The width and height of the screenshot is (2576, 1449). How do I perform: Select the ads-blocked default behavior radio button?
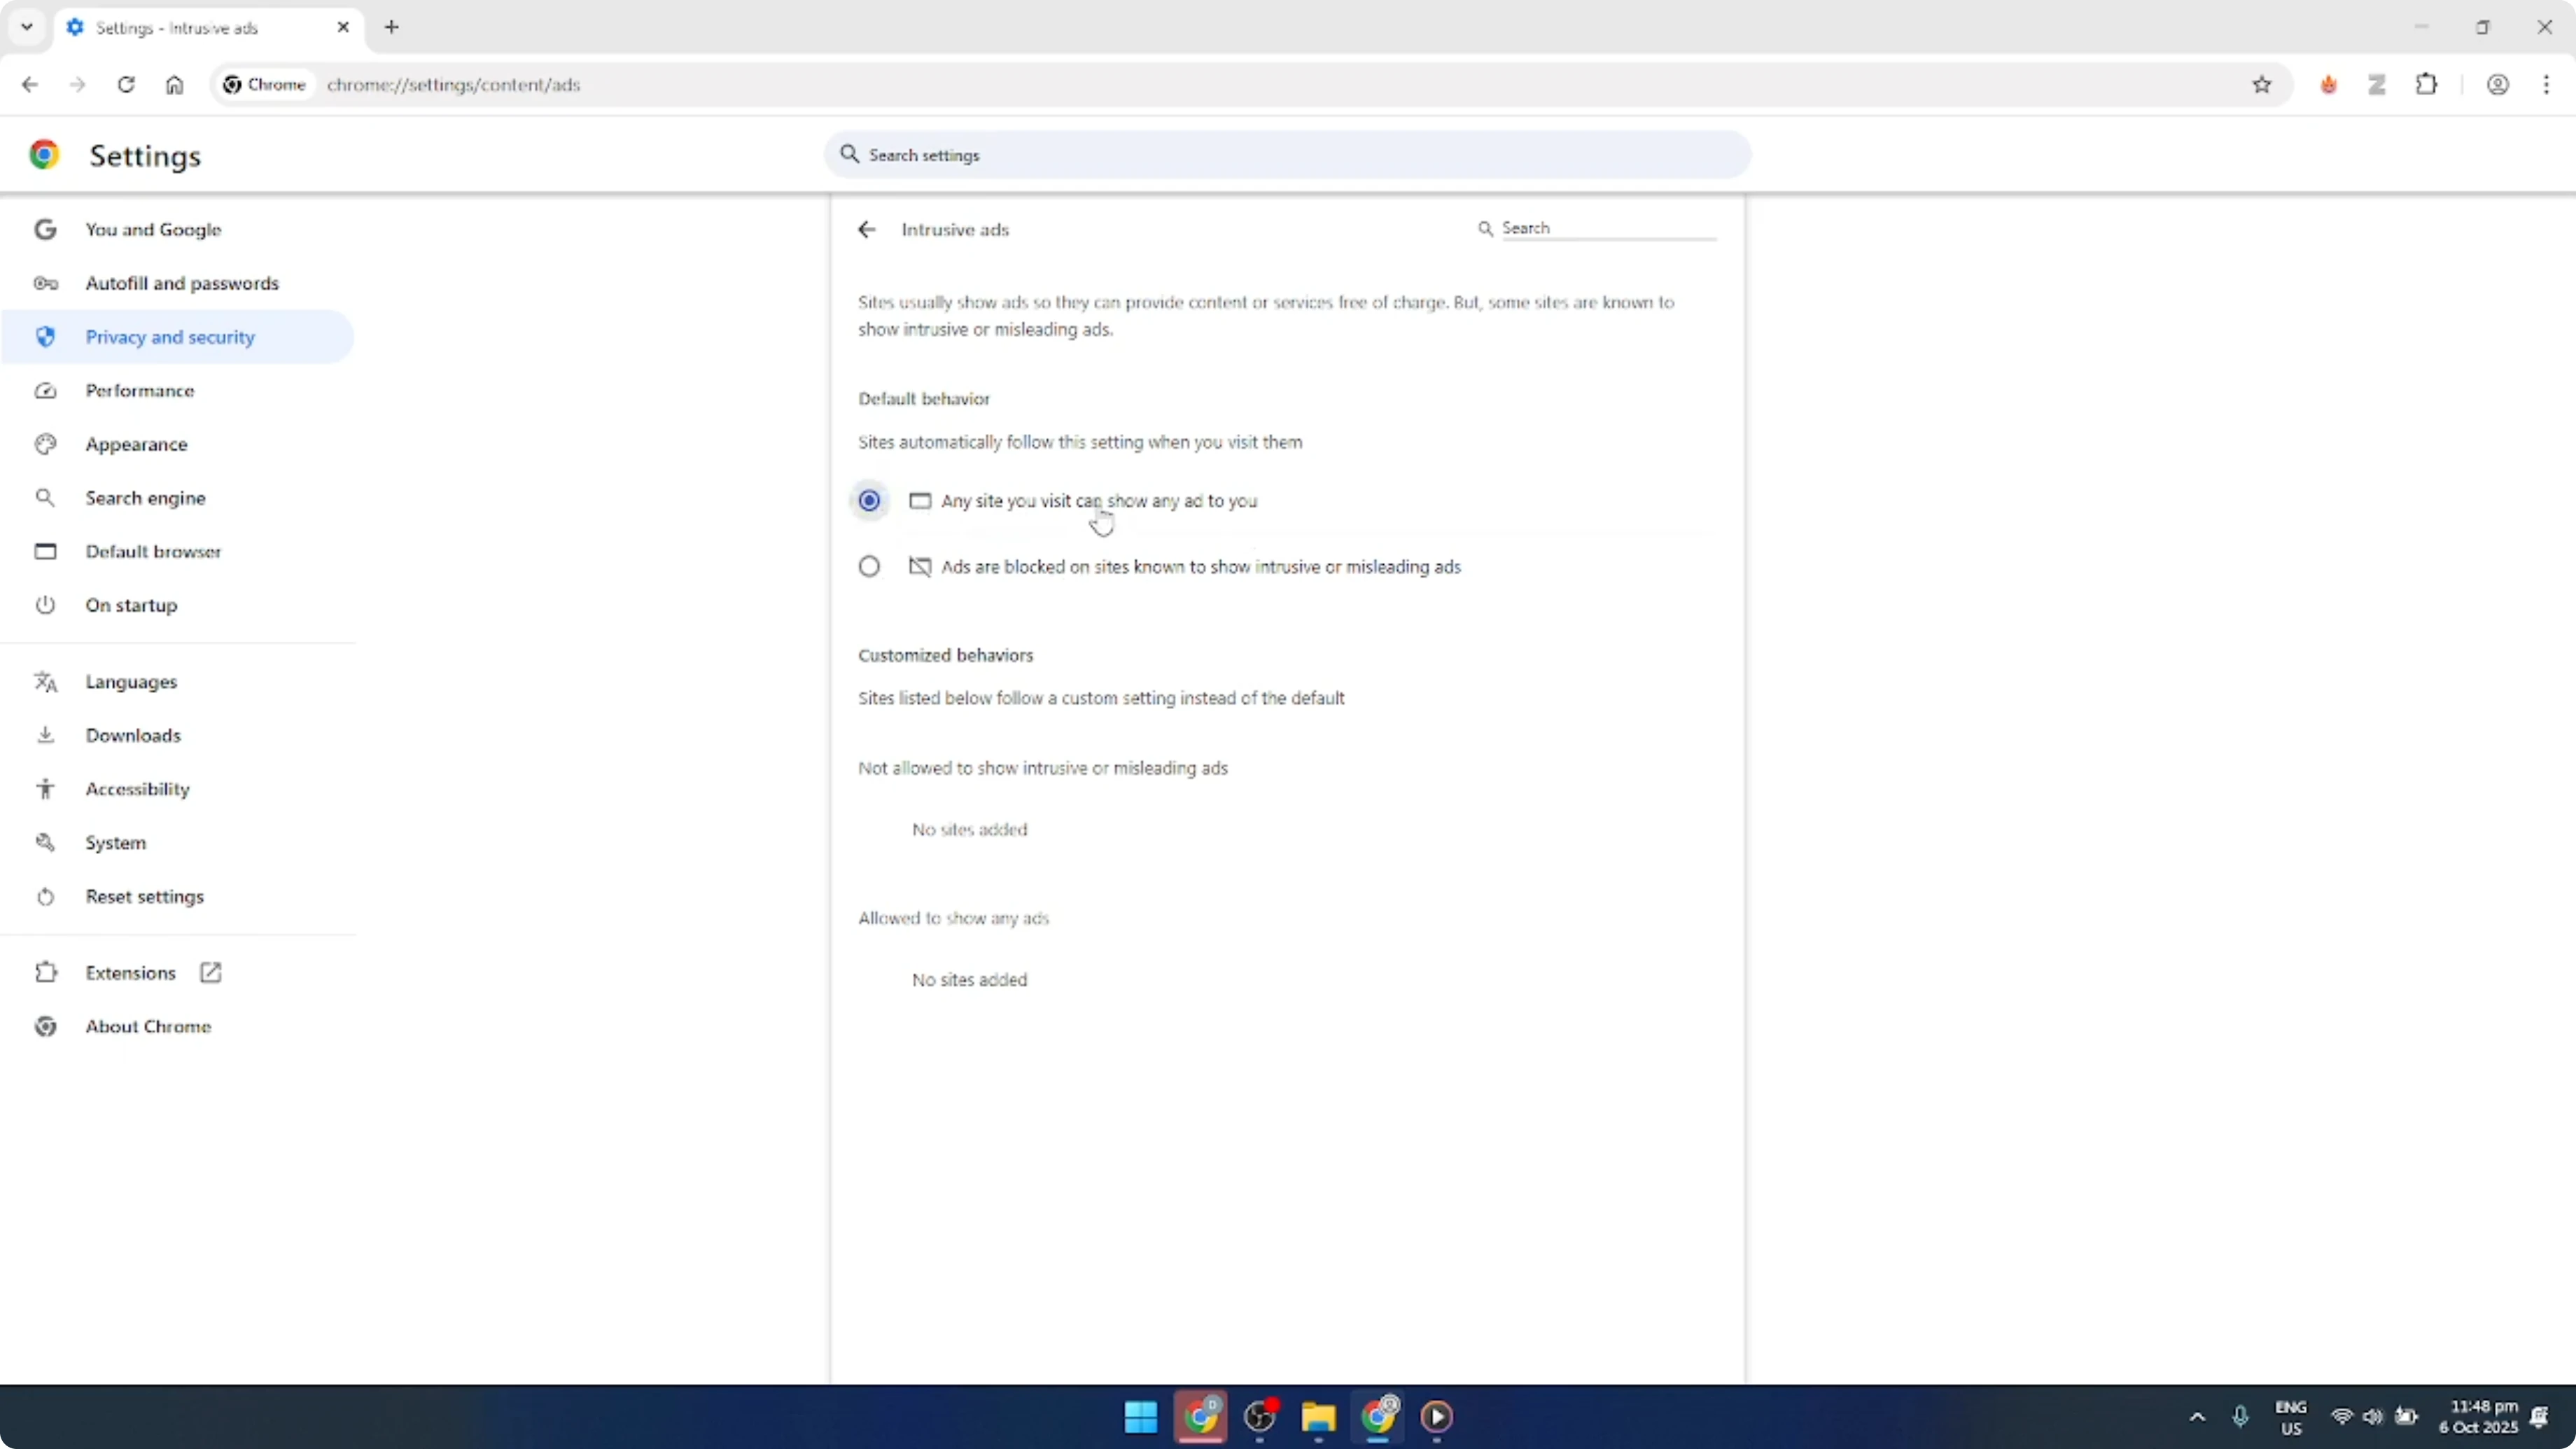(x=869, y=566)
